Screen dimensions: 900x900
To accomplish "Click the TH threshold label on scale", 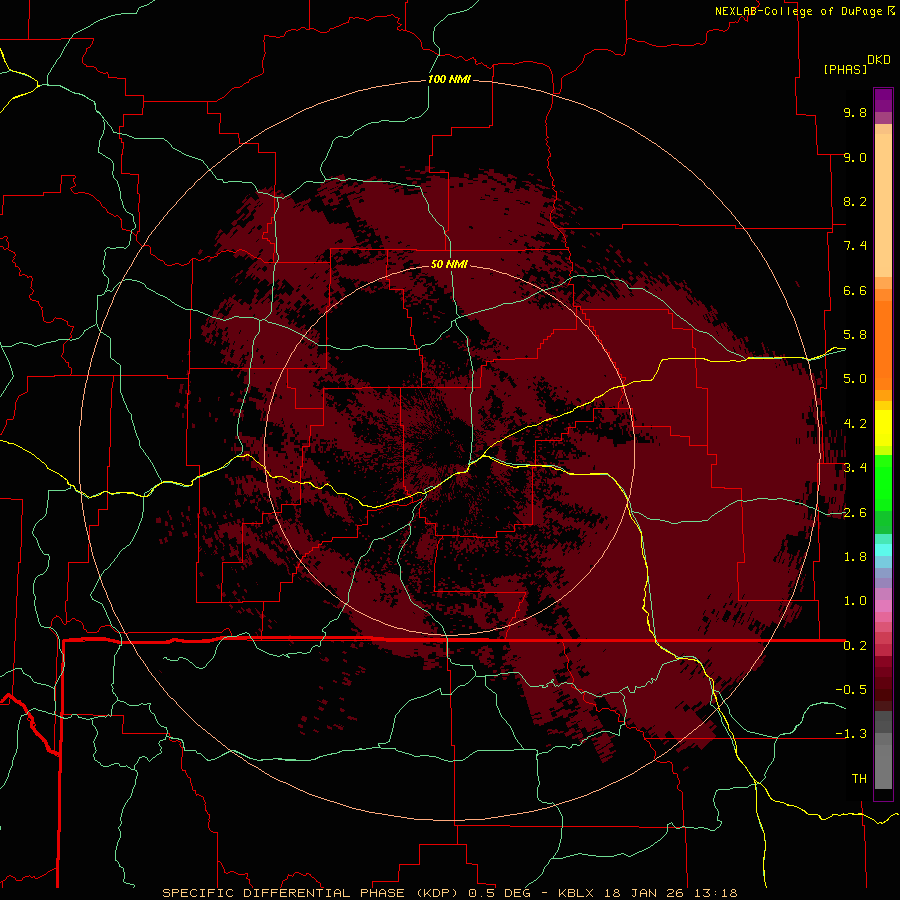I will tap(859, 779).
